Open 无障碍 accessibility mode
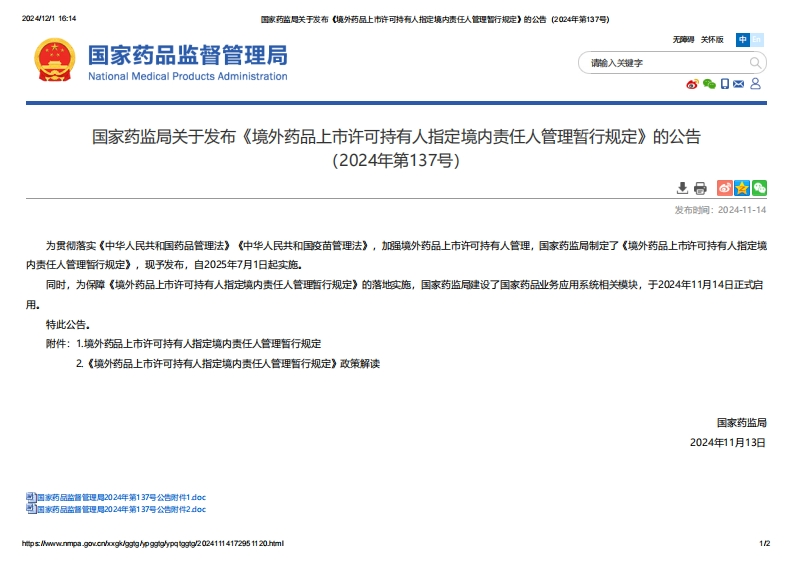This screenshot has height=561, width=793. (x=683, y=40)
